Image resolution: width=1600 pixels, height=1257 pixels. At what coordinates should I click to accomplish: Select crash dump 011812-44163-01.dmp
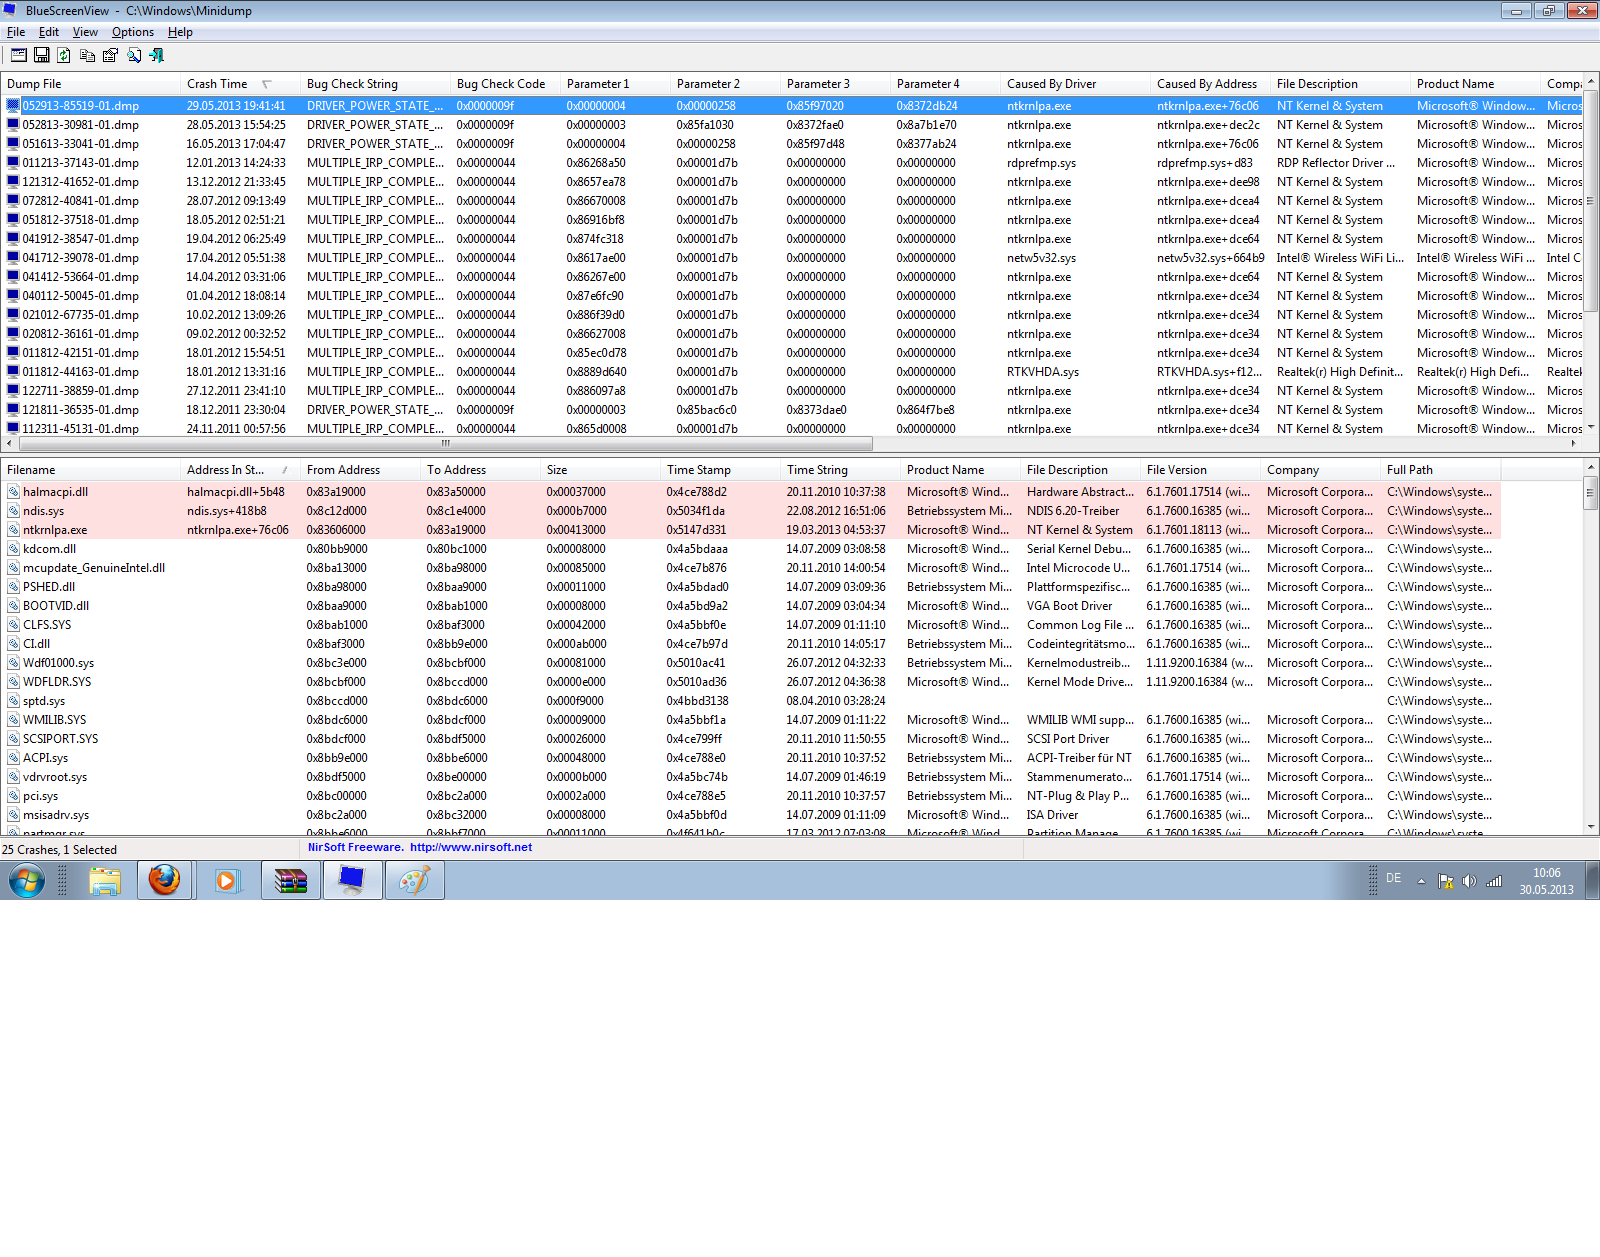coord(81,372)
